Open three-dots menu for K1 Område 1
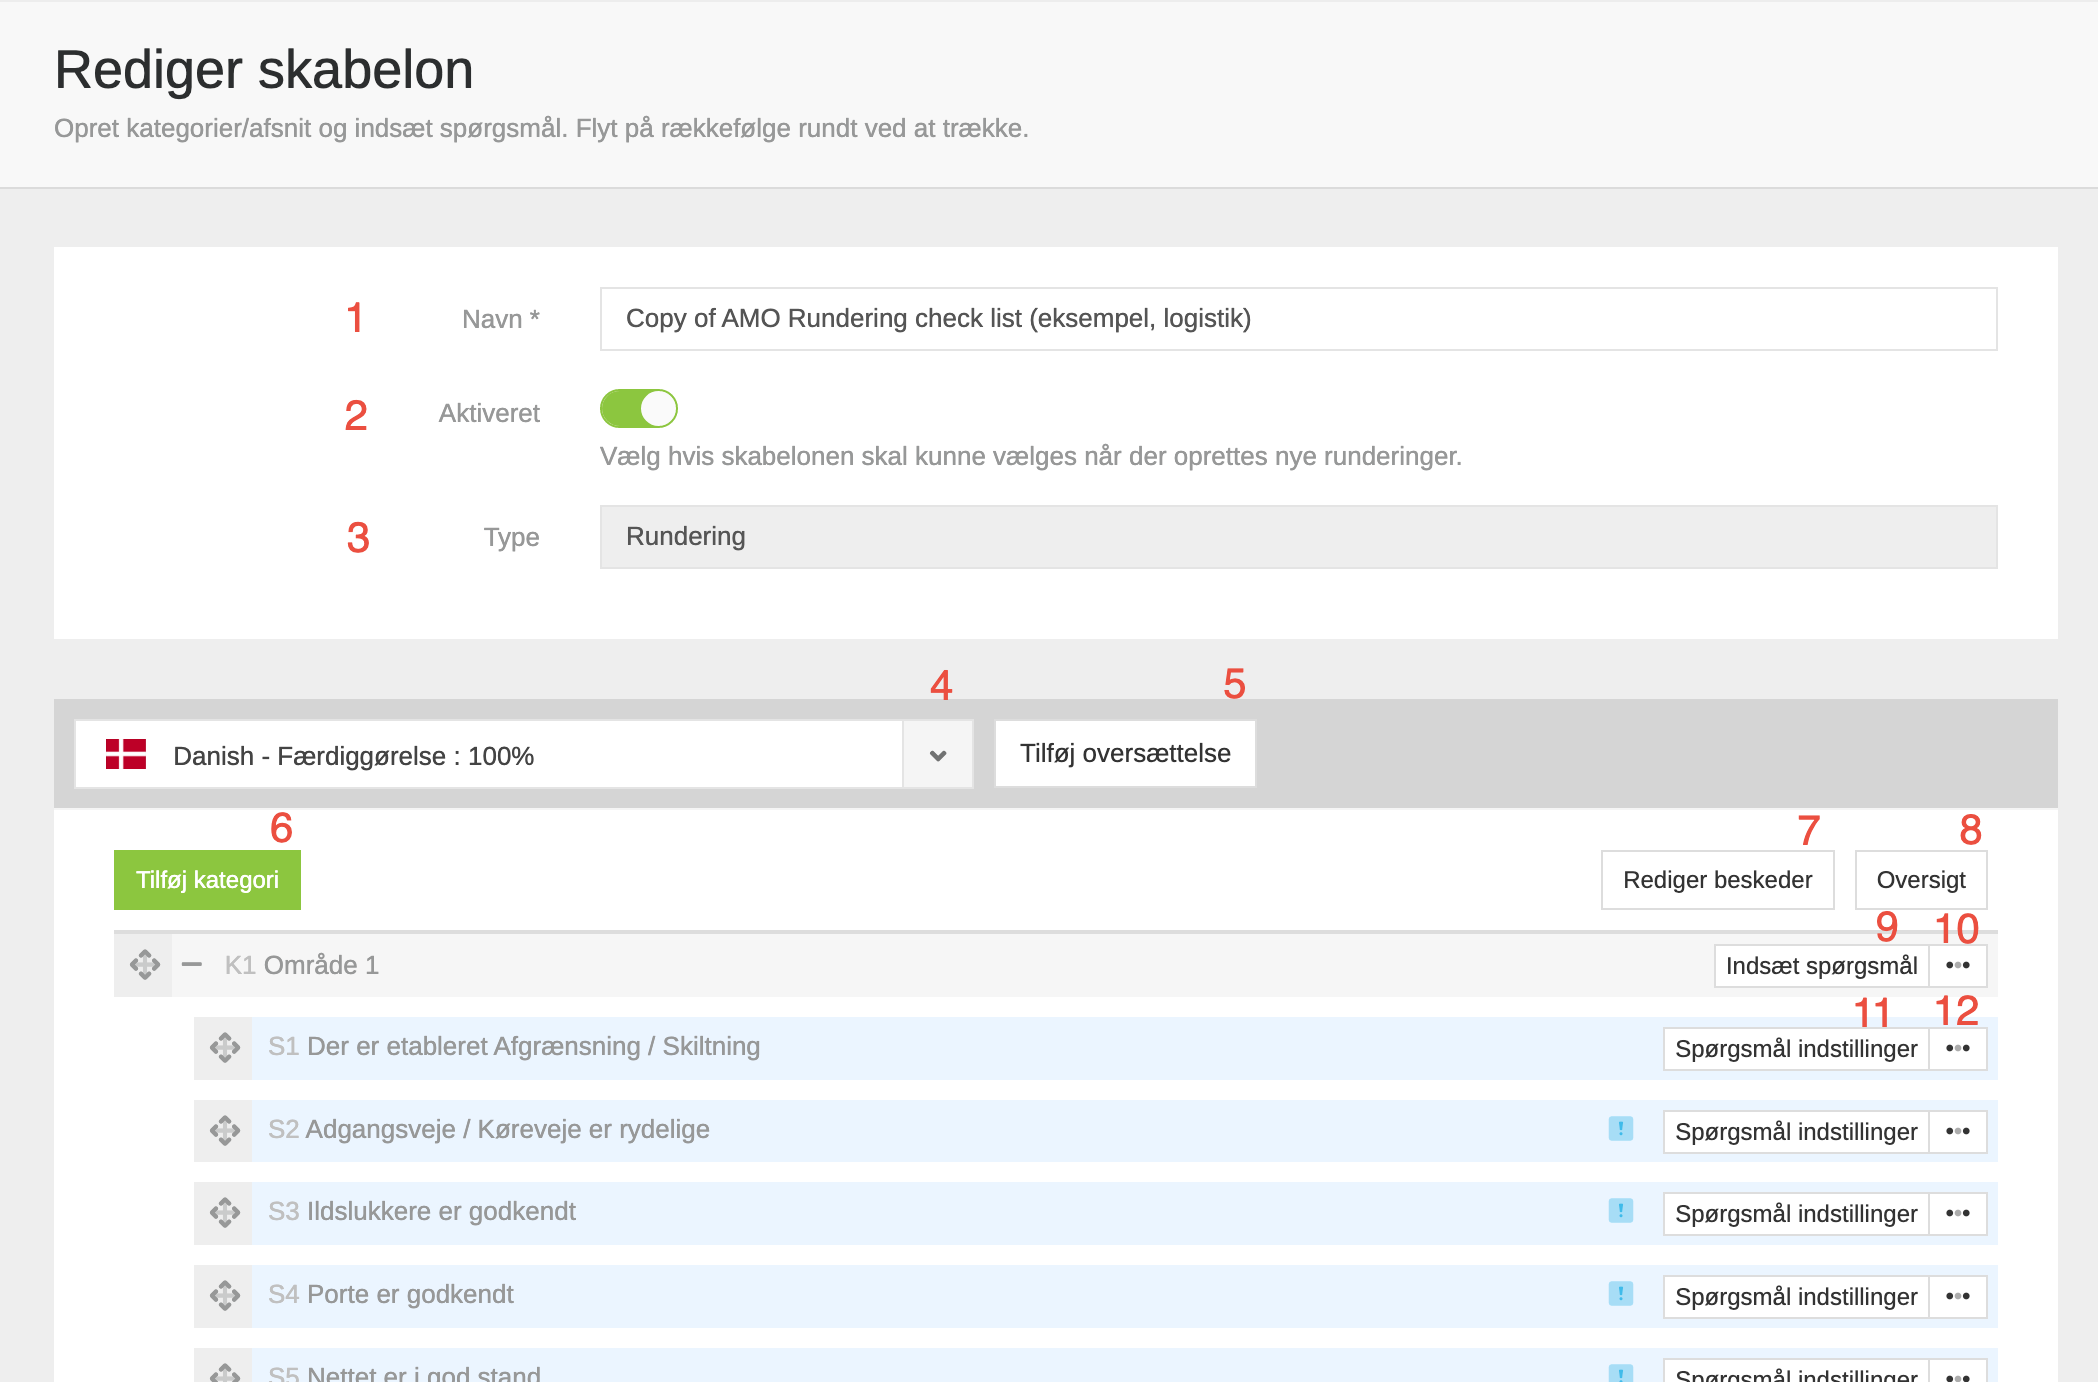 click(1957, 966)
